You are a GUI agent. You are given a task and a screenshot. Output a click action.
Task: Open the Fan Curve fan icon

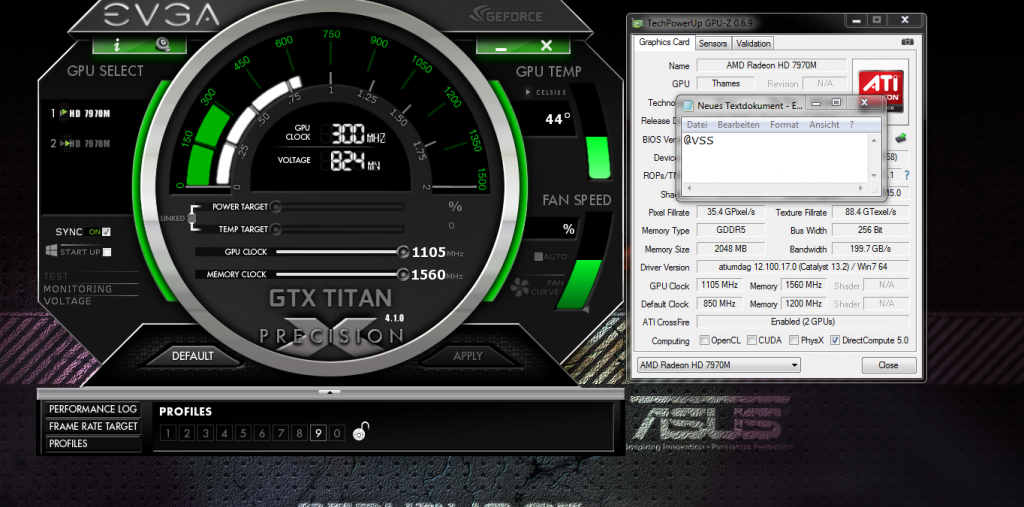click(520, 286)
